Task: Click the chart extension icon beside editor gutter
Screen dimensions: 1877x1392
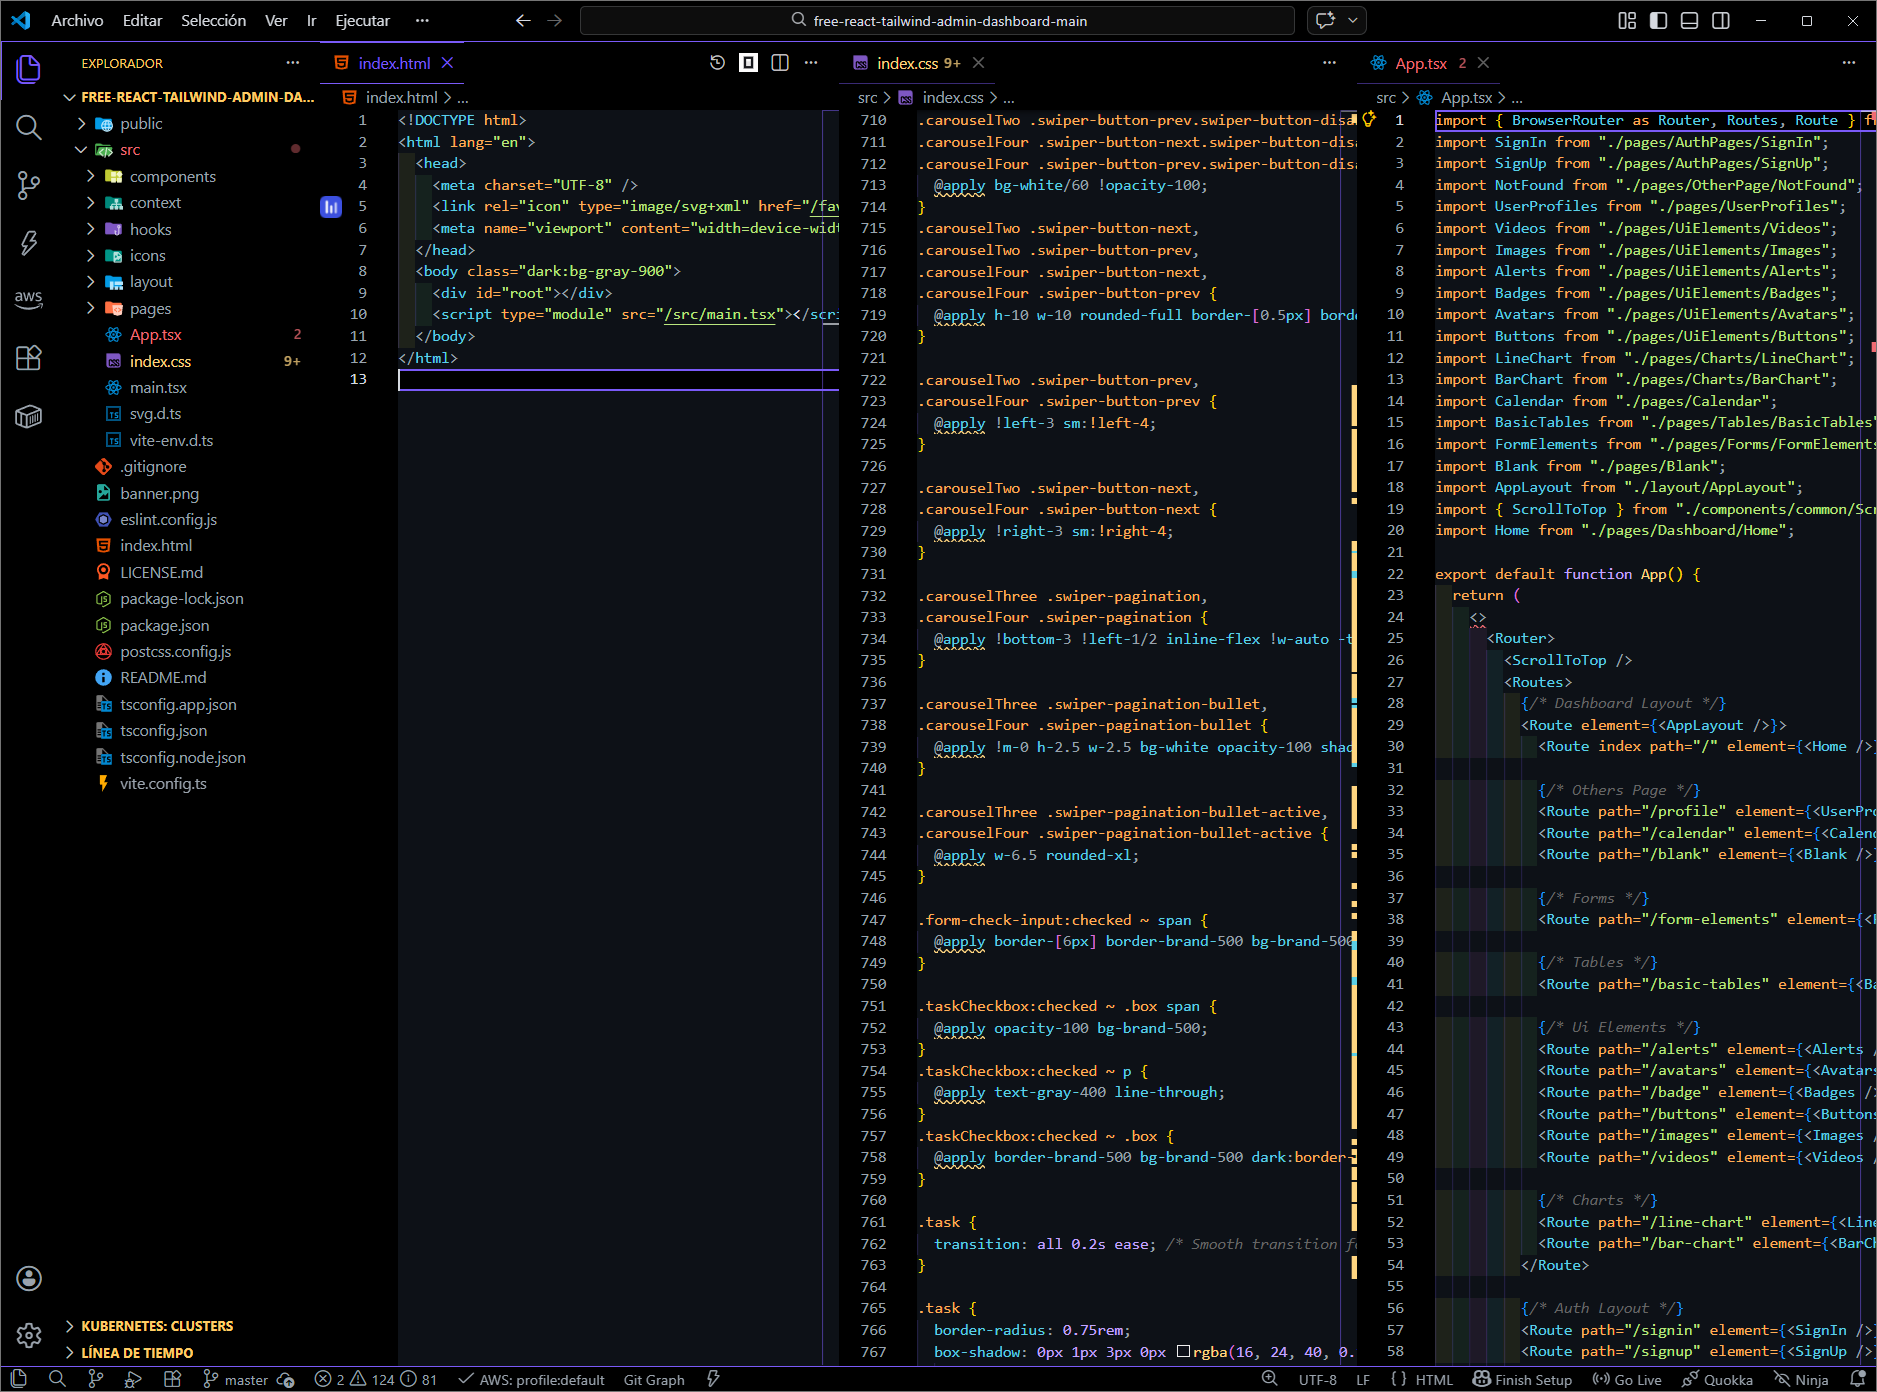Action: pyautogui.click(x=331, y=207)
